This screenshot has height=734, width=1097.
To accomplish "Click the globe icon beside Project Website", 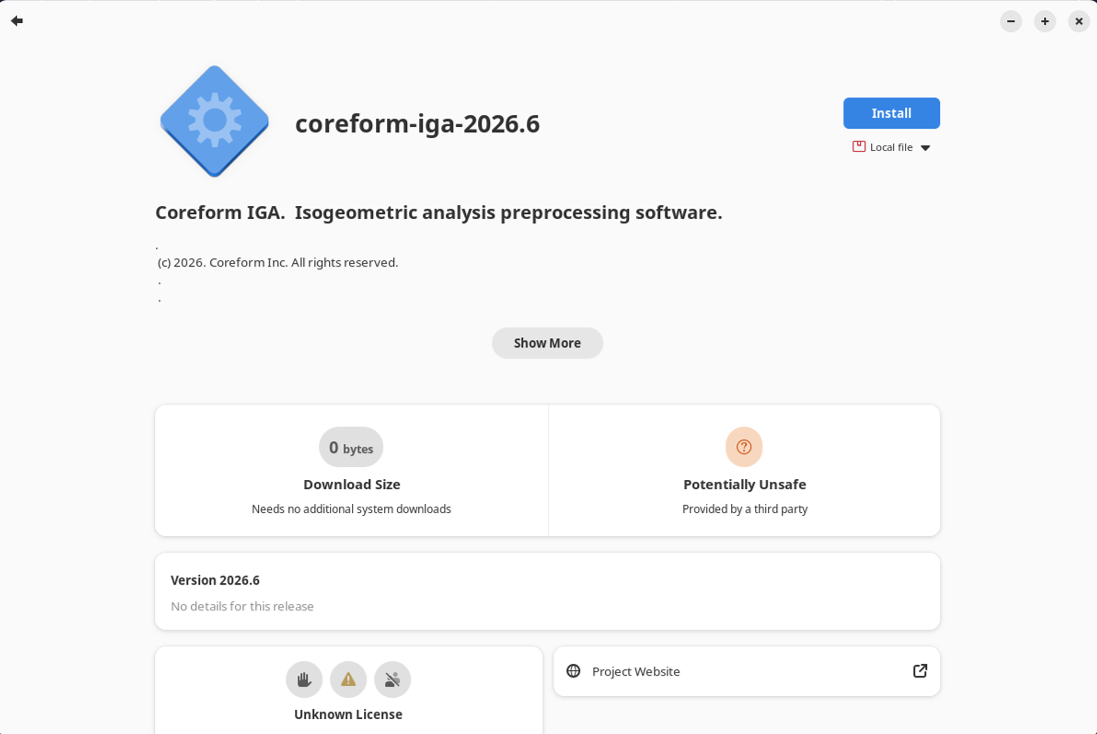I will (573, 671).
